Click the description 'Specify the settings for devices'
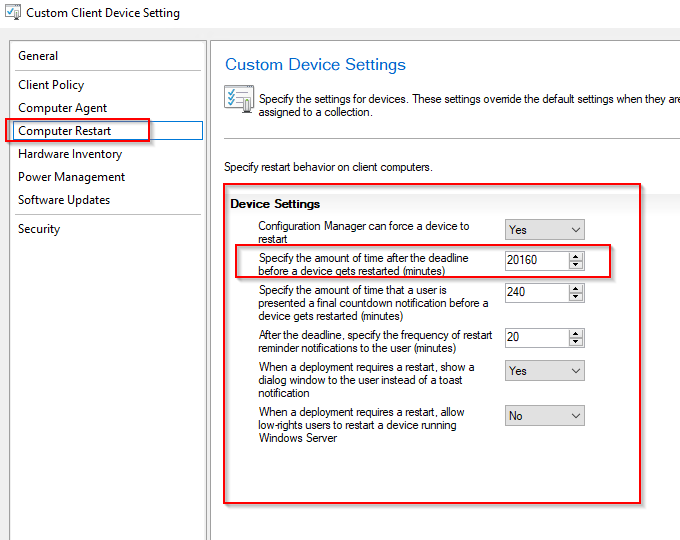680x540 pixels. 468,105
